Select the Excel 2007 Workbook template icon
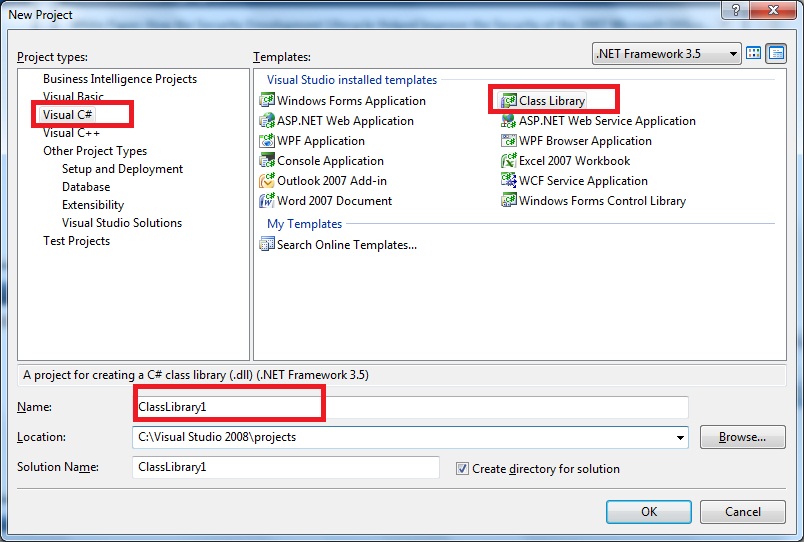The image size is (804, 542). (509, 160)
